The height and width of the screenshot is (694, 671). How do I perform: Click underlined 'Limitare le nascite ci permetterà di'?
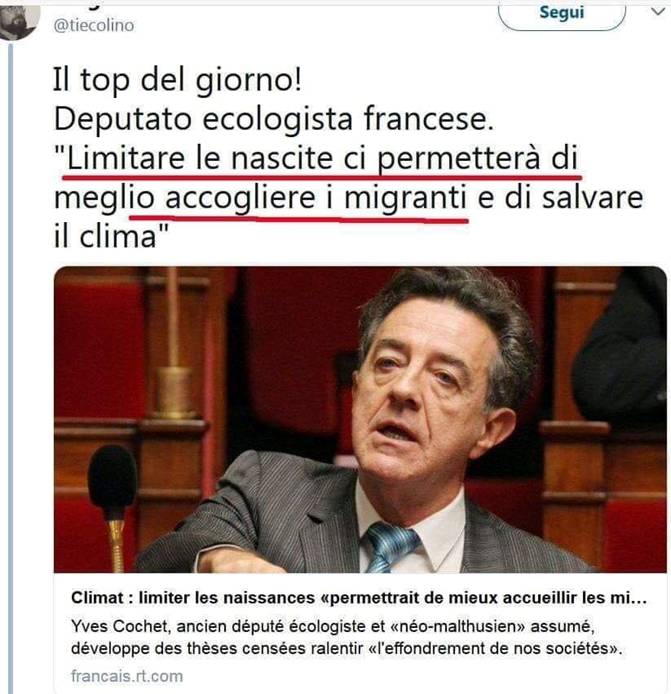click(322, 158)
